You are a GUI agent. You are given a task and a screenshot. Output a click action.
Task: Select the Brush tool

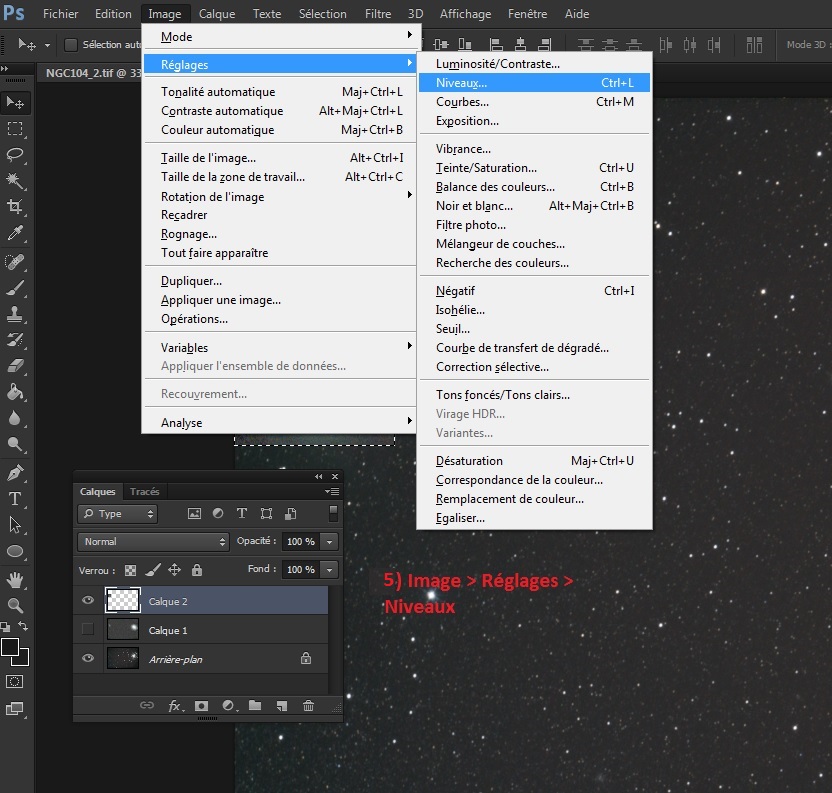[15, 288]
